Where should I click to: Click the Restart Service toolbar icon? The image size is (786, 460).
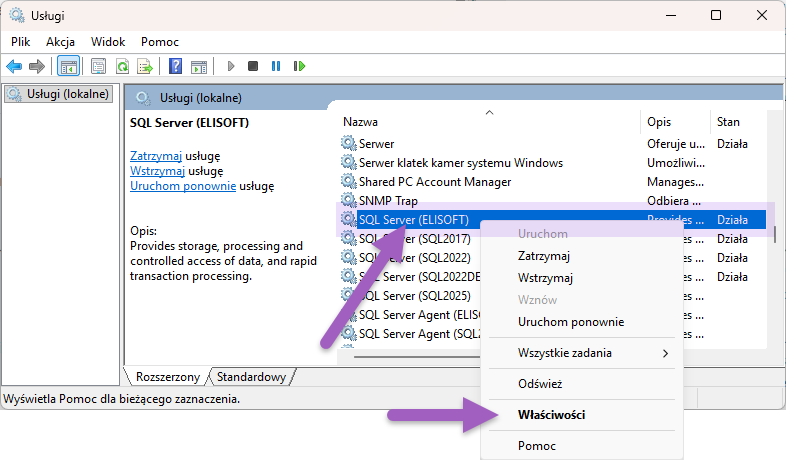[x=299, y=66]
